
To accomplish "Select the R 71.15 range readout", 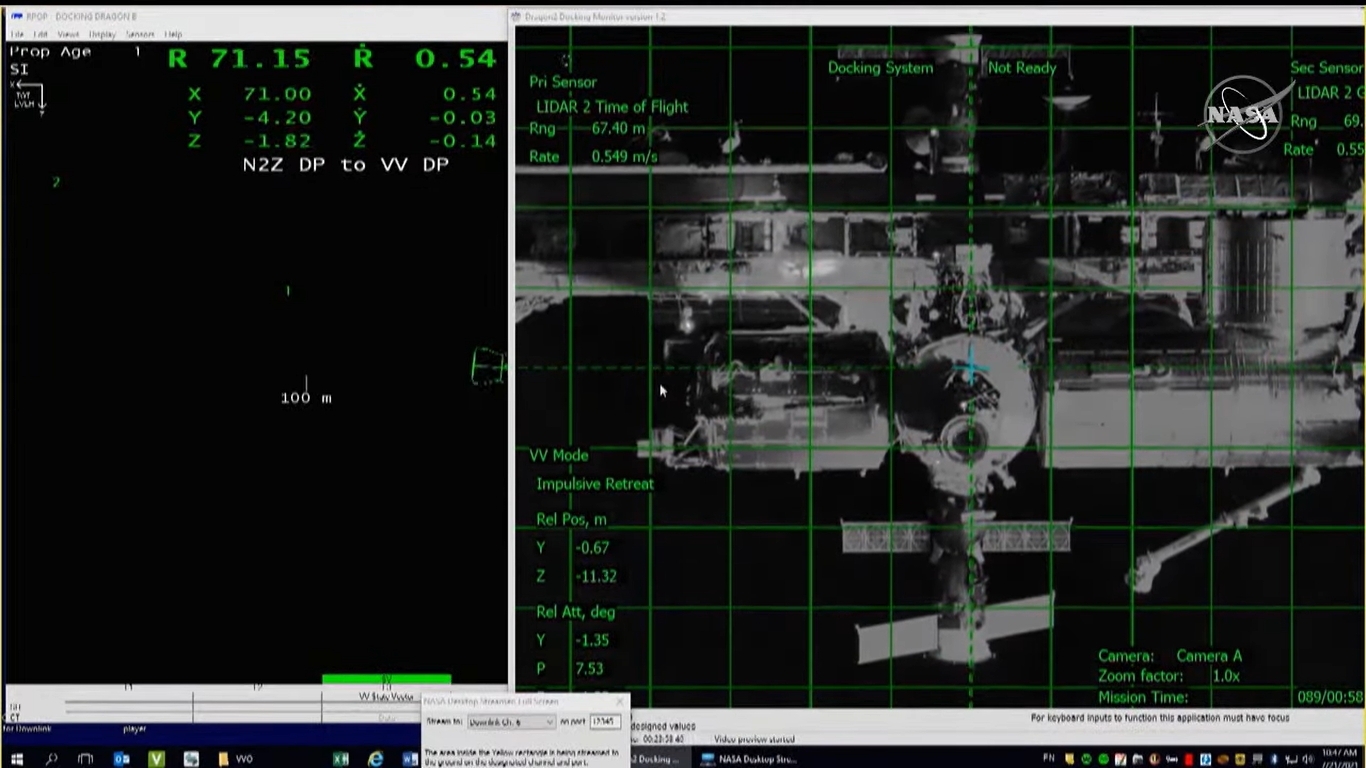I will (x=239, y=58).
